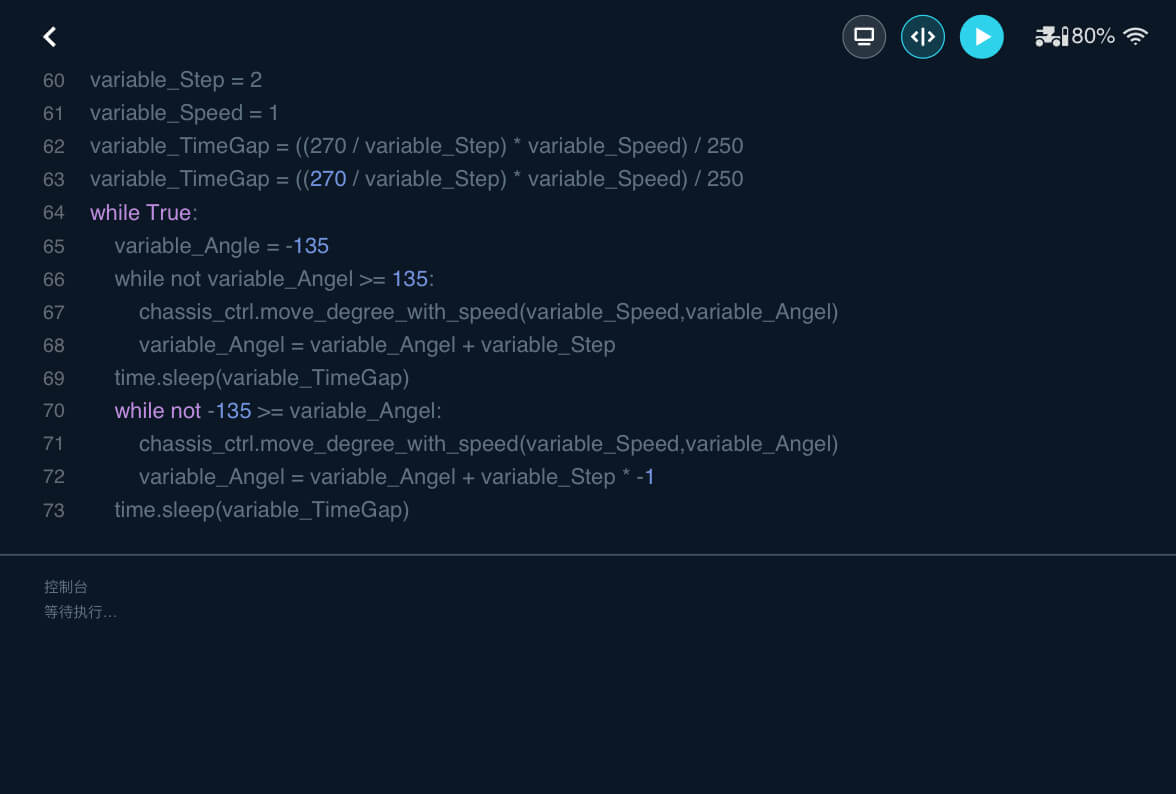Click the variable_Speed = 1 line

pos(184,113)
